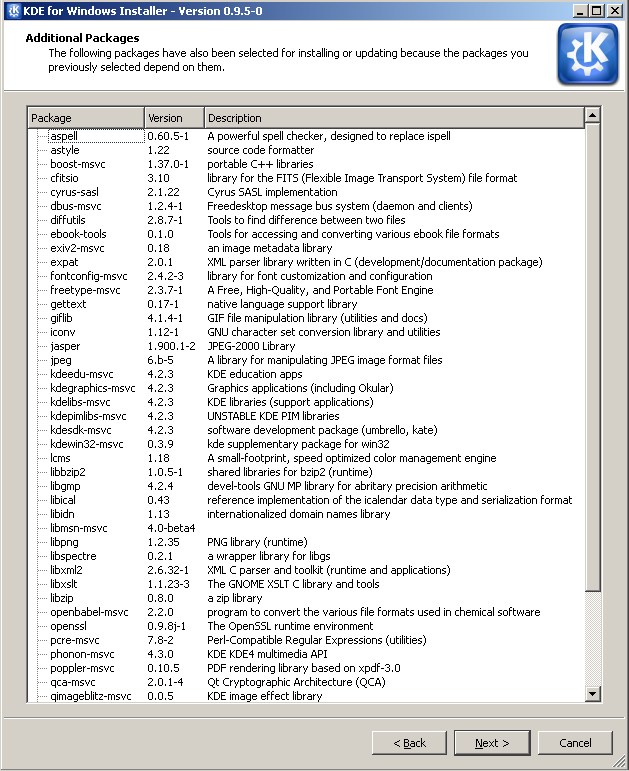Go back with the Back button

click(x=409, y=743)
